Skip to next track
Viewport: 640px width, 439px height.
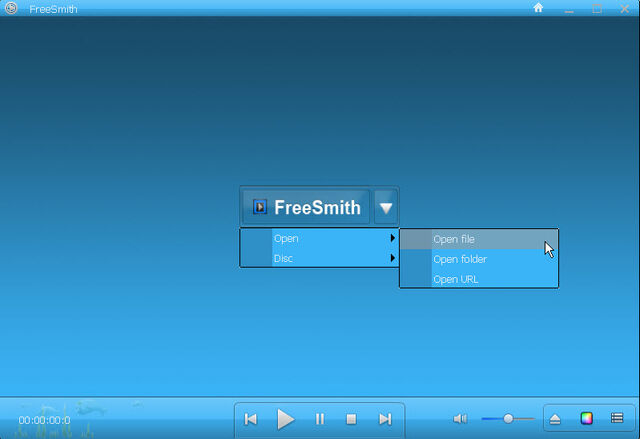[385, 419]
